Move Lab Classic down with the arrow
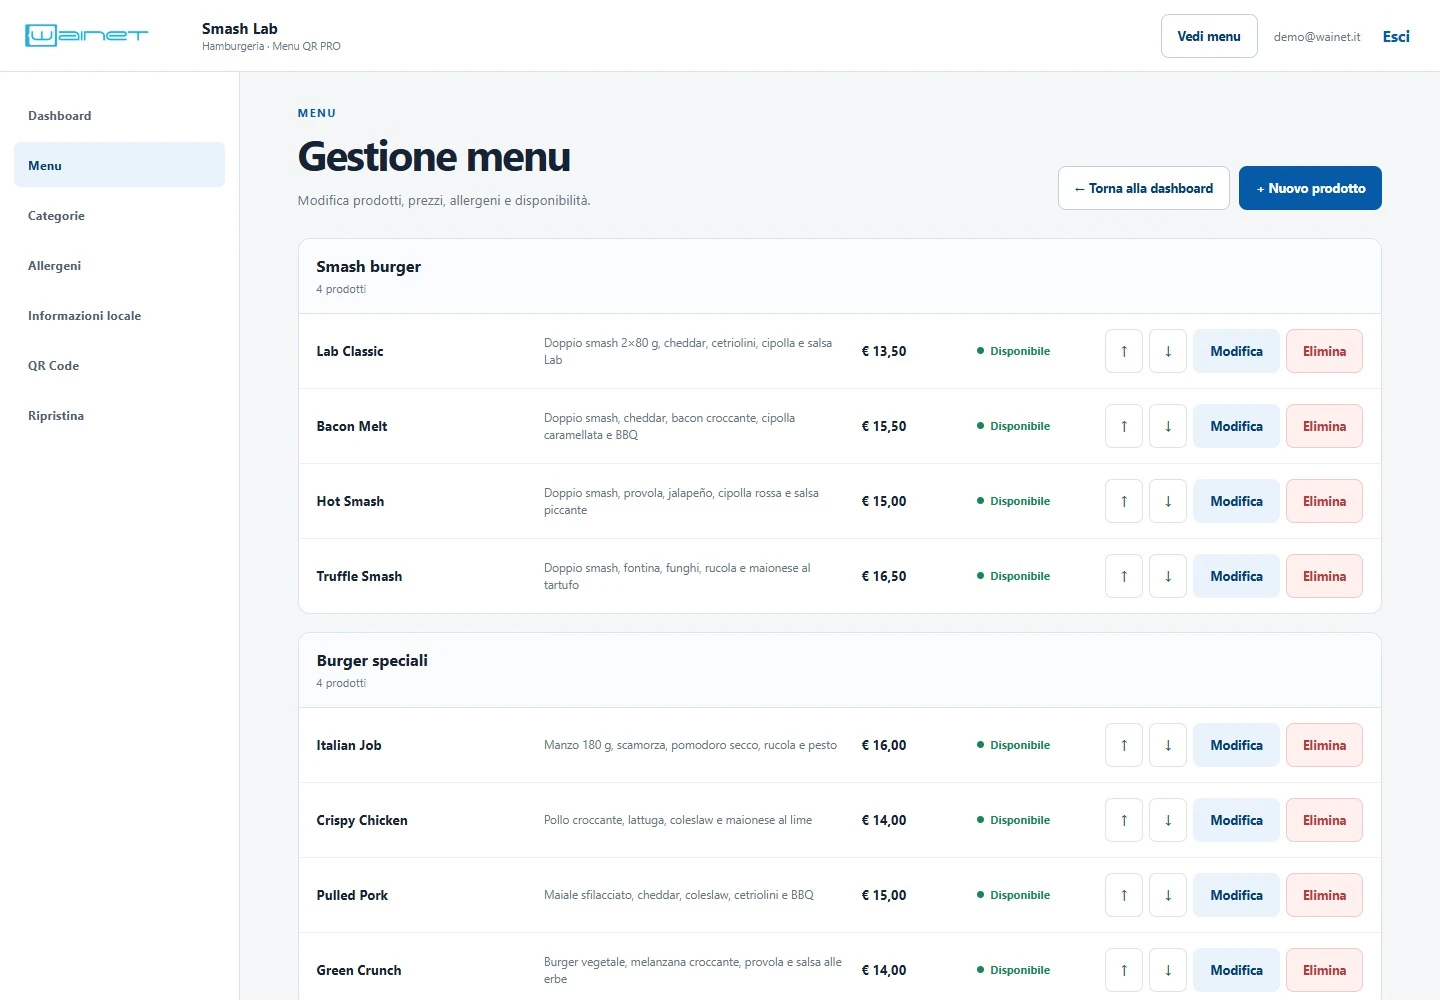1440x1000 pixels. pyautogui.click(x=1168, y=351)
